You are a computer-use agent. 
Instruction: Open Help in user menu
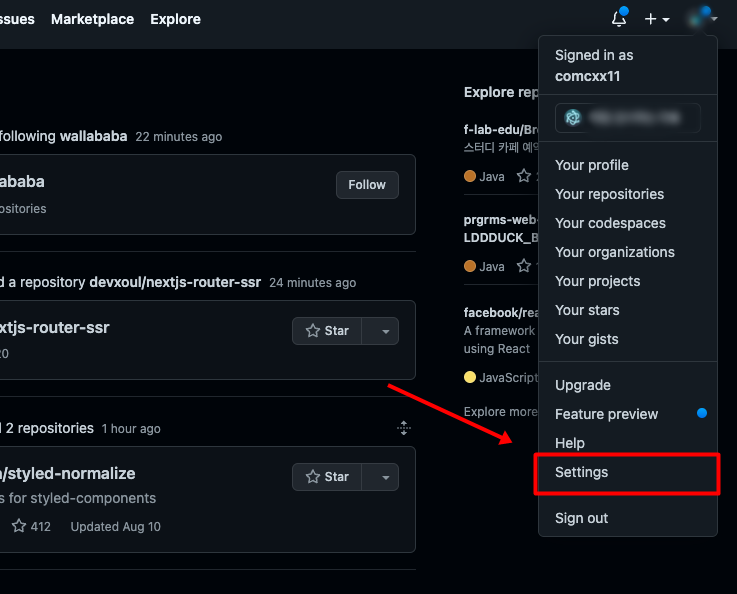(627, 443)
